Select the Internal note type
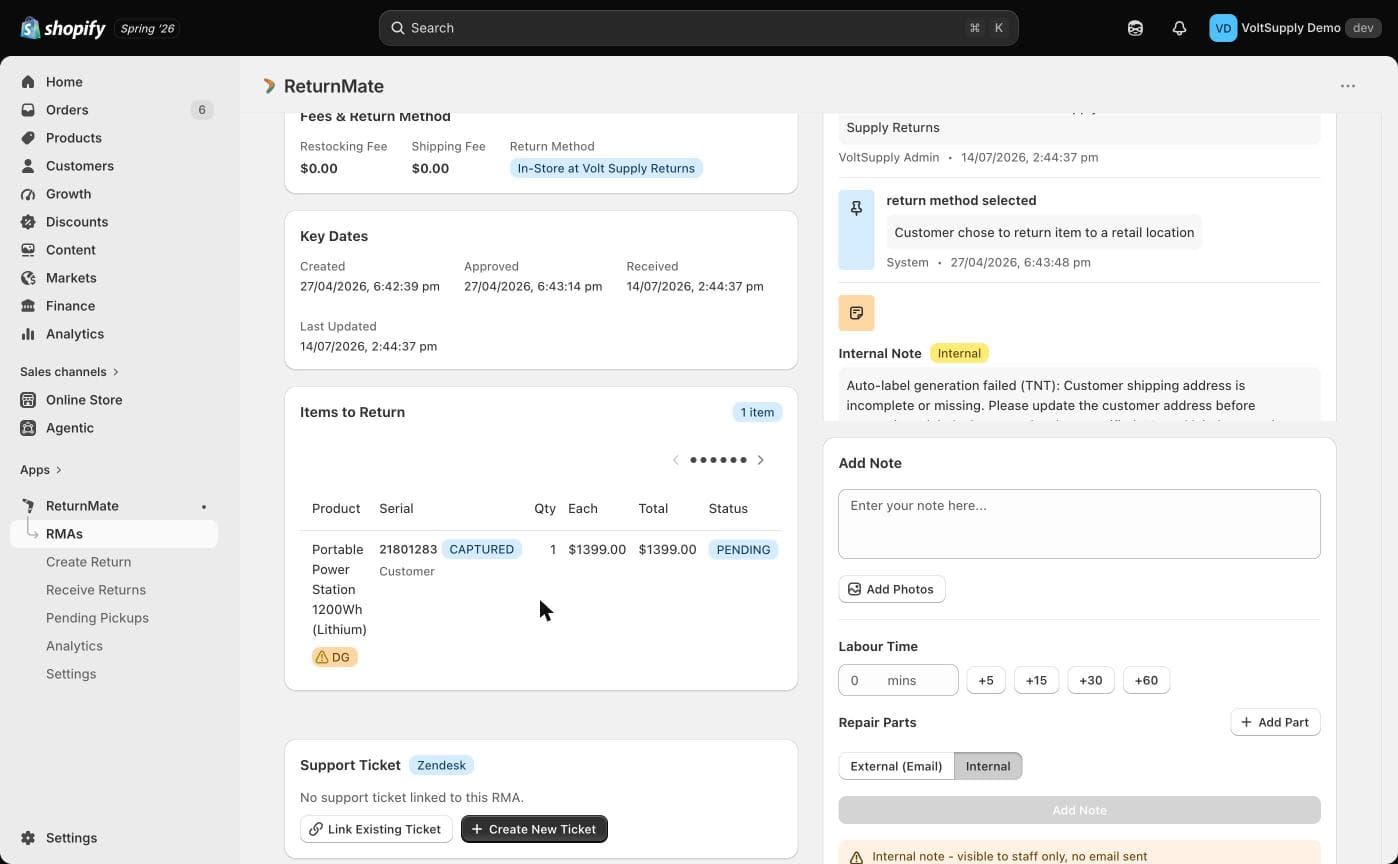The image size is (1398, 864). [x=988, y=766]
